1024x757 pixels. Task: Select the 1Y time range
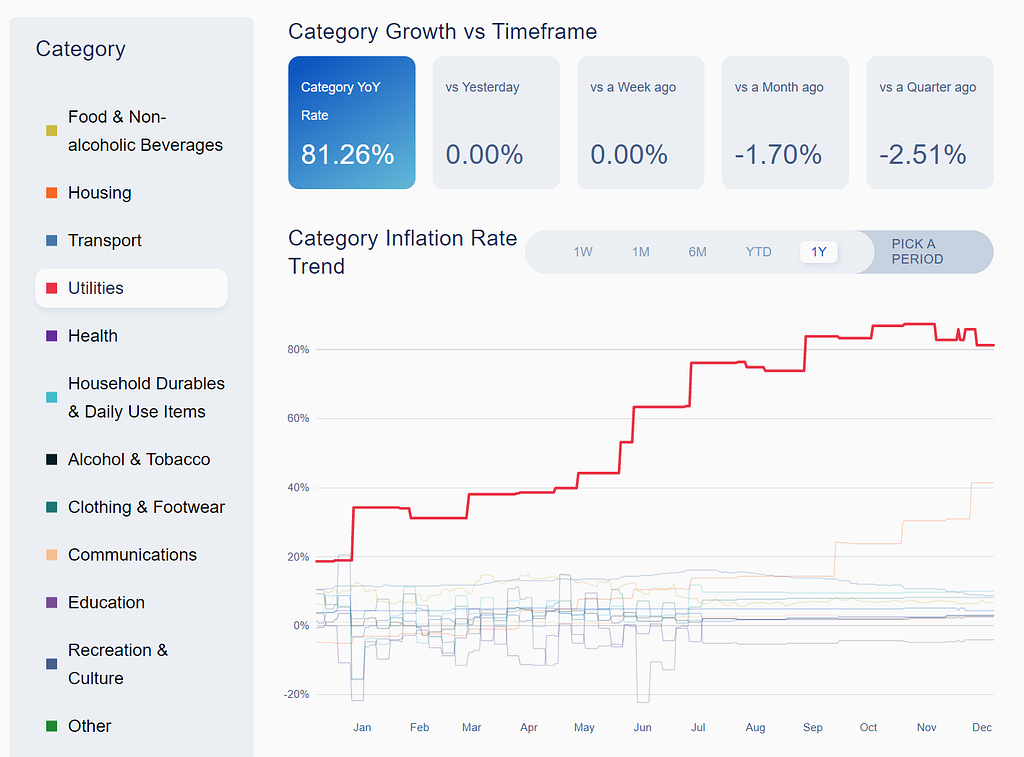coord(819,252)
